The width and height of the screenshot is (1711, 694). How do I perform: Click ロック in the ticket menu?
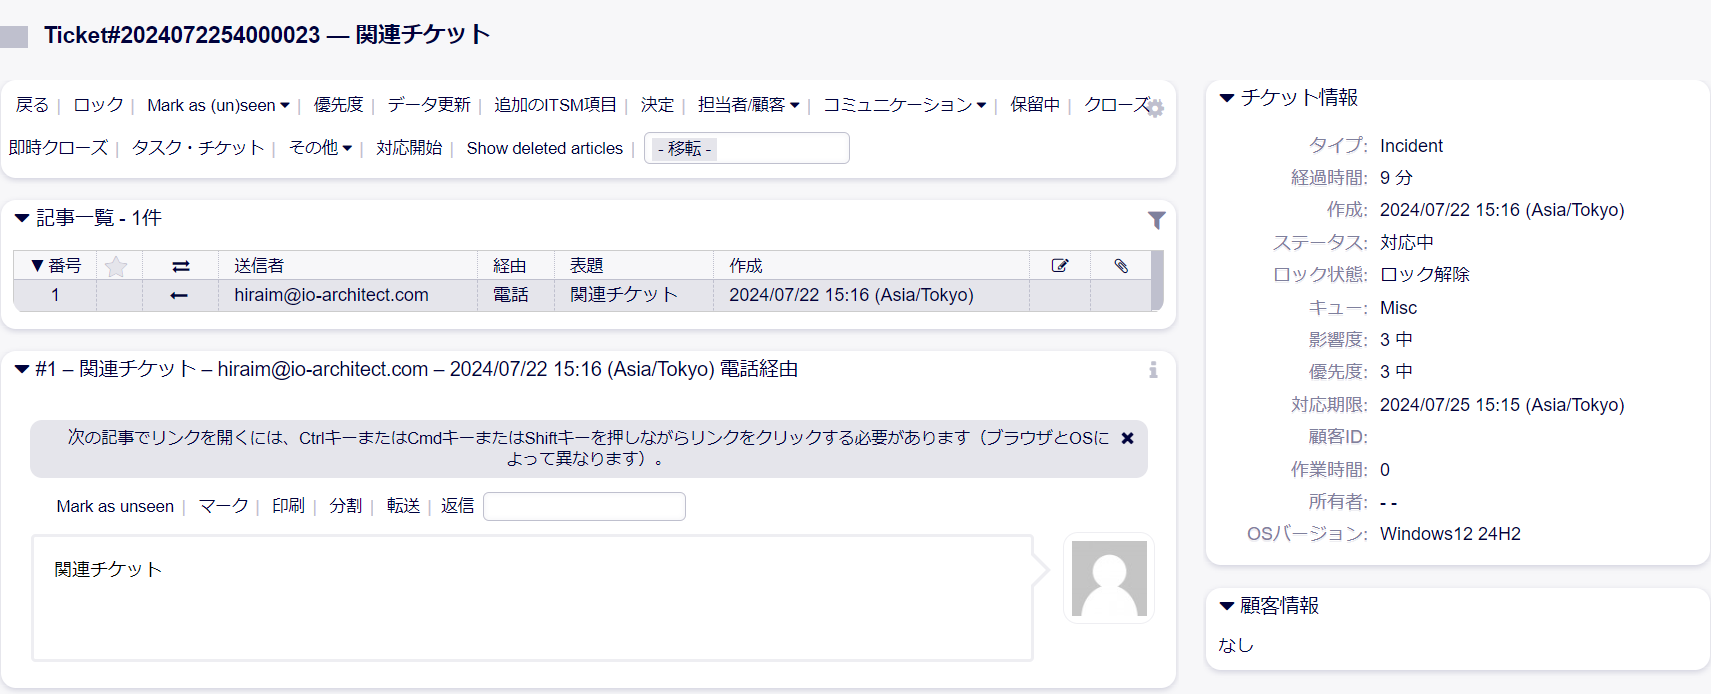(x=98, y=105)
